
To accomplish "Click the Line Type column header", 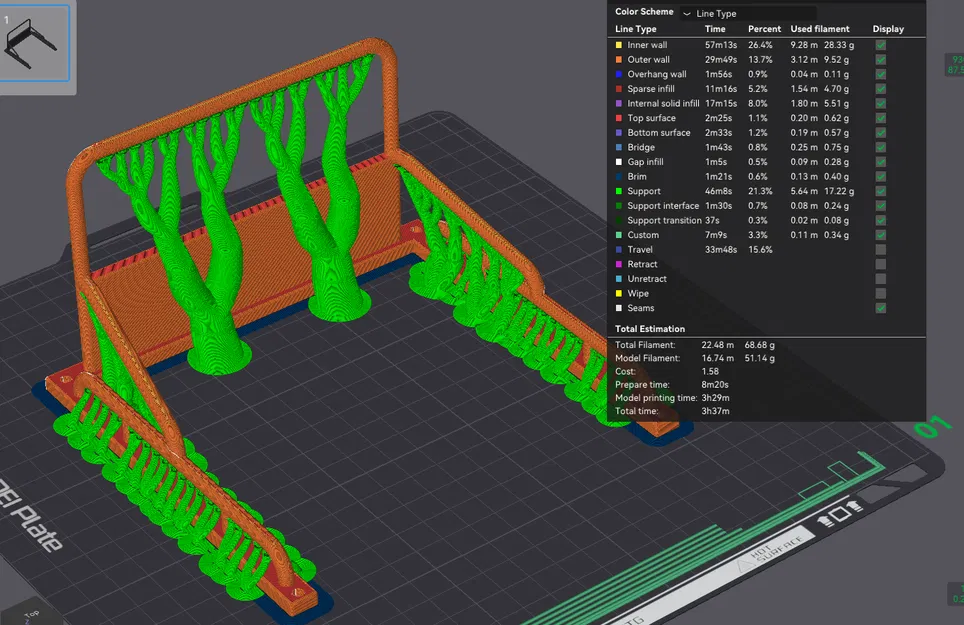I will [x=636, y=29].
